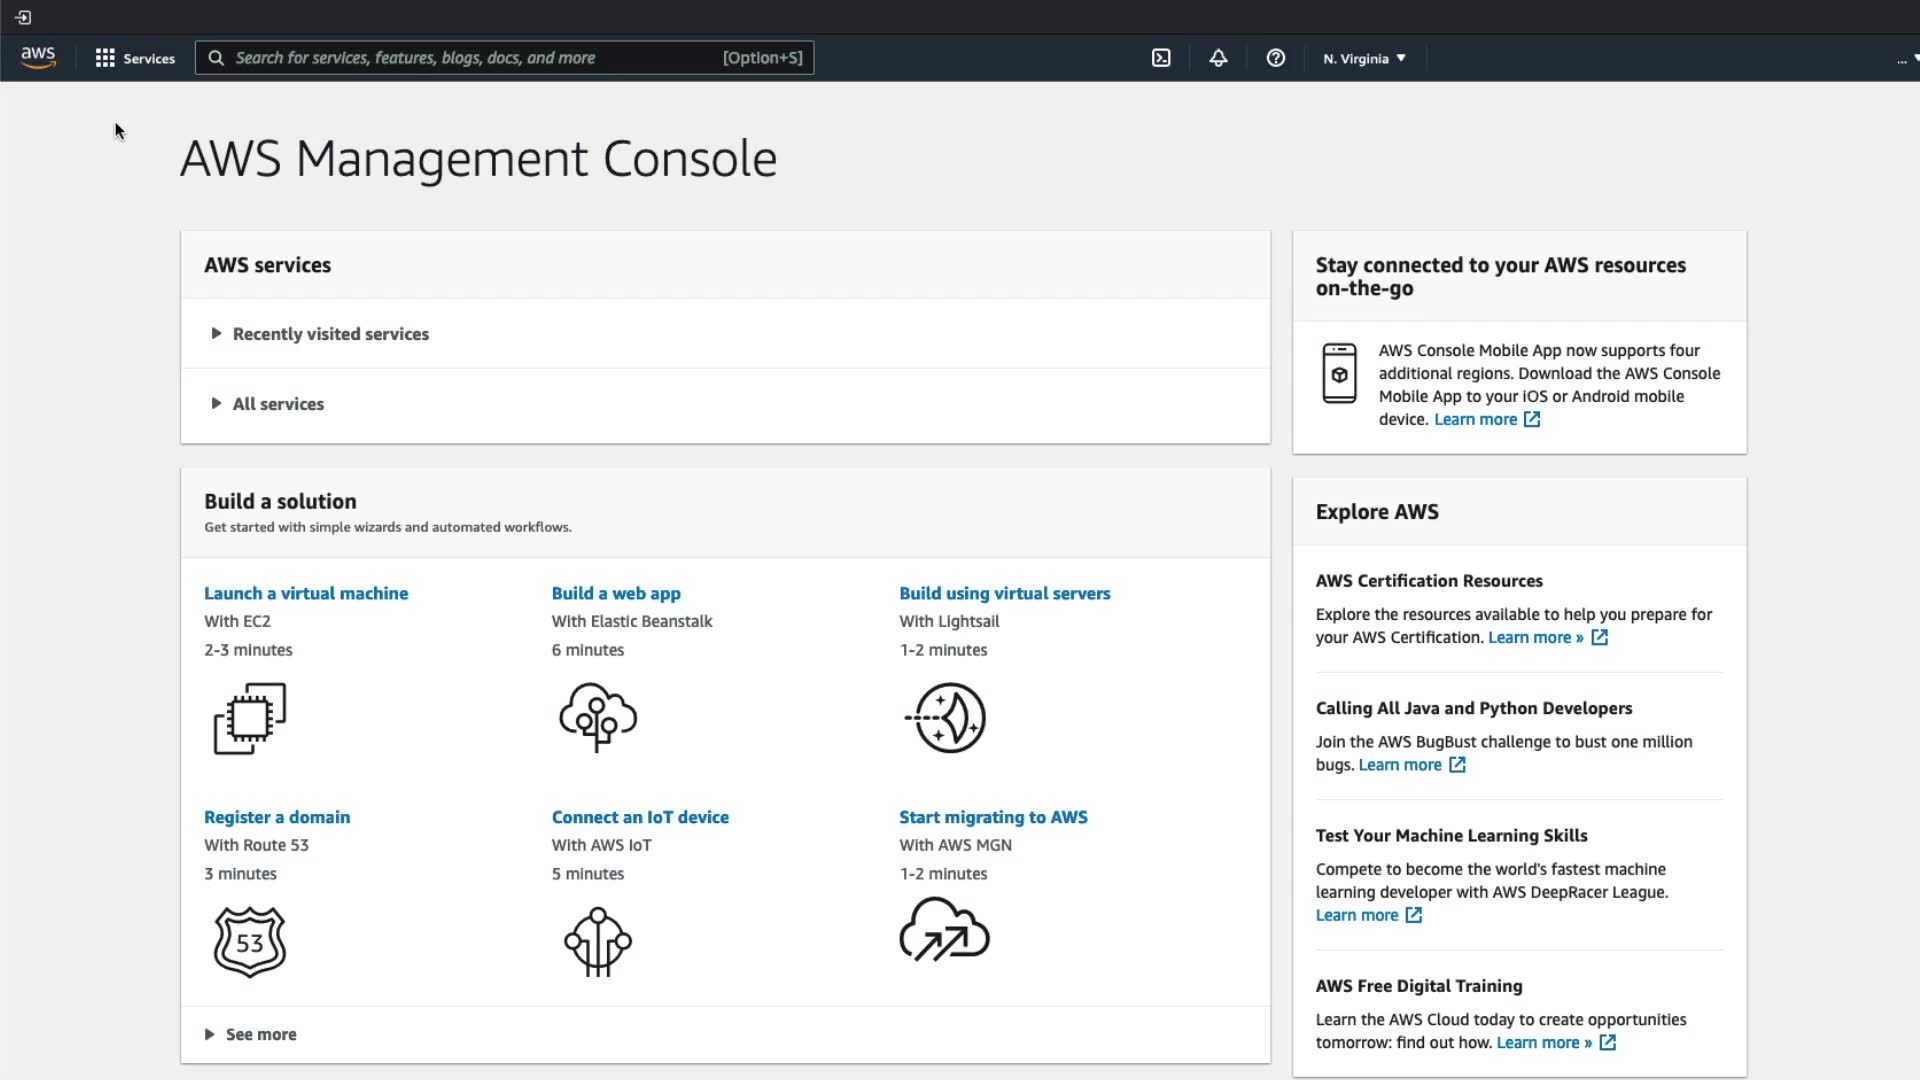Click the AWS logo home icon

[38, 58]
